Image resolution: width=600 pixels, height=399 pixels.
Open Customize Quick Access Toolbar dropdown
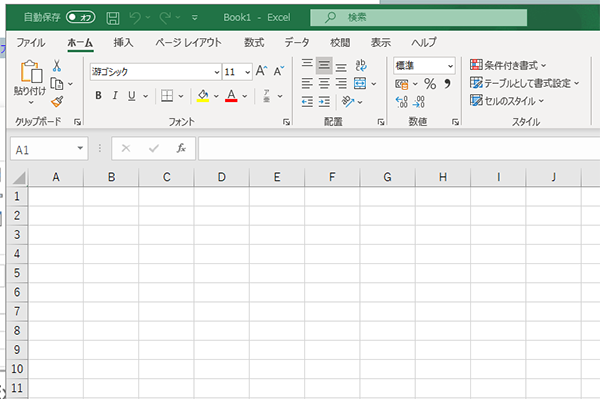195,18
